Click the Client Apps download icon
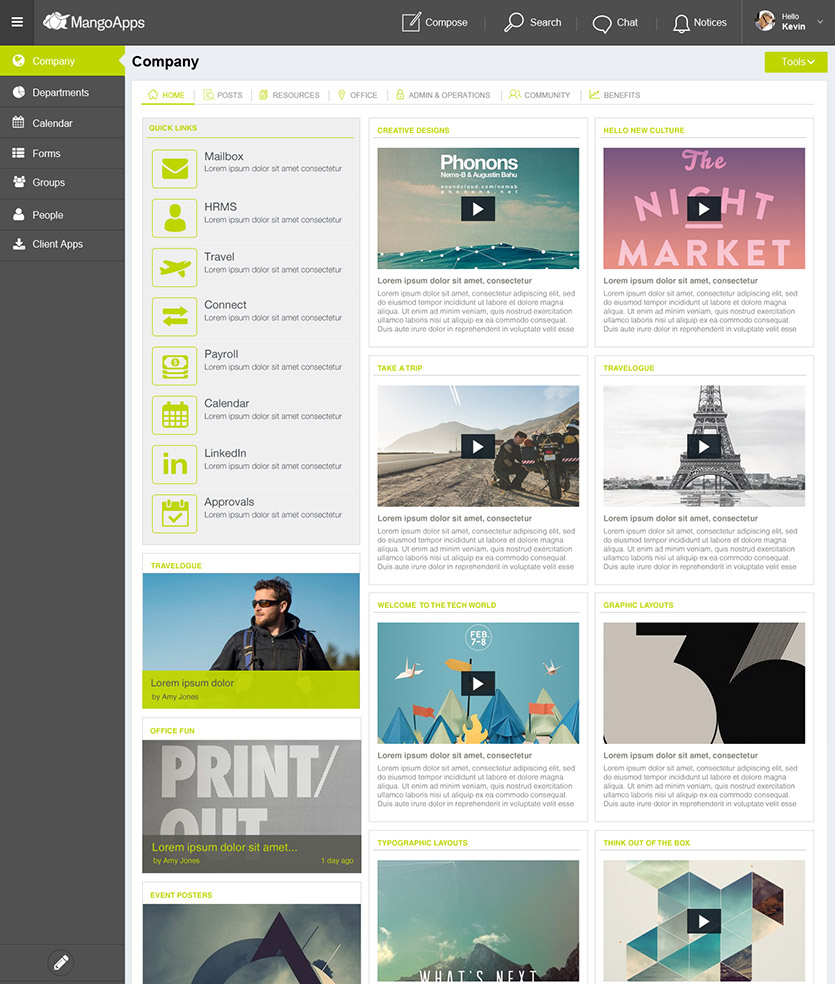Screen dimensions: 835x984 coord(19,243)
